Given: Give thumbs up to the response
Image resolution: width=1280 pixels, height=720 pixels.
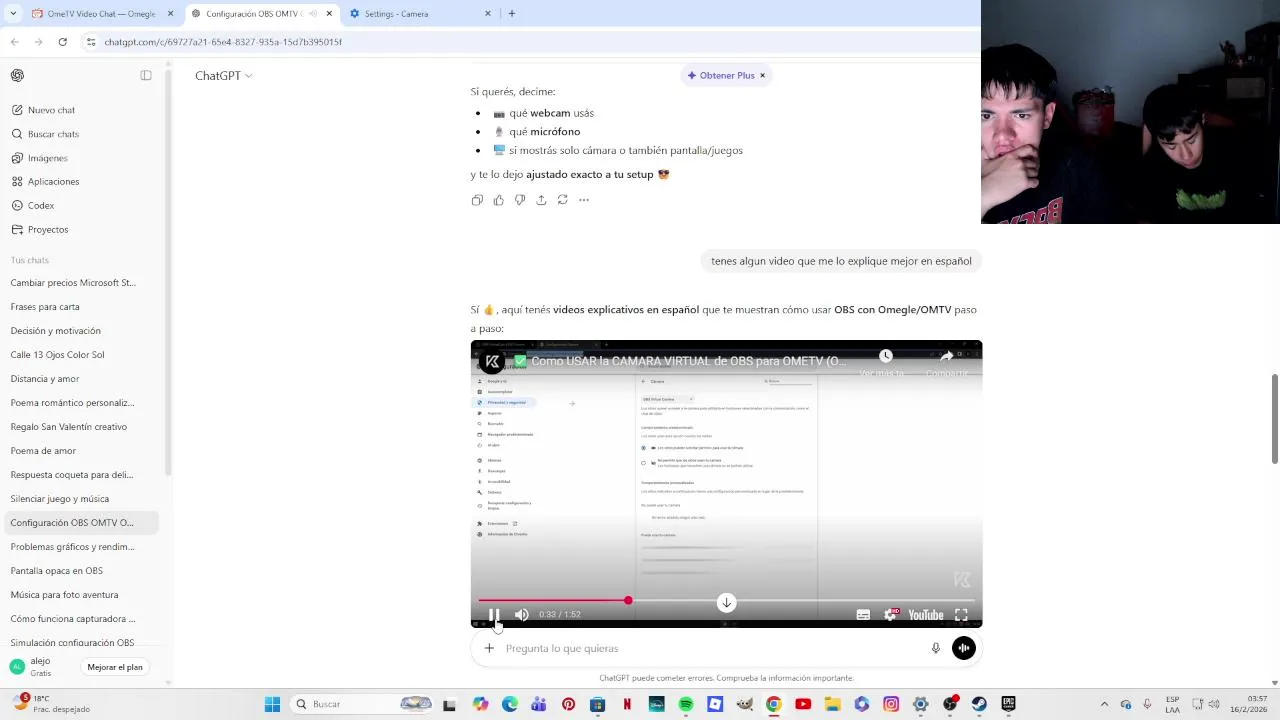Looking at the screenshot, I should click(498, 200).
